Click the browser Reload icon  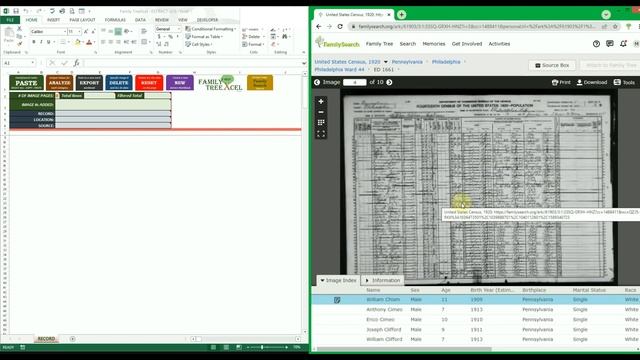pyautogui.click(x=340, y=27)
